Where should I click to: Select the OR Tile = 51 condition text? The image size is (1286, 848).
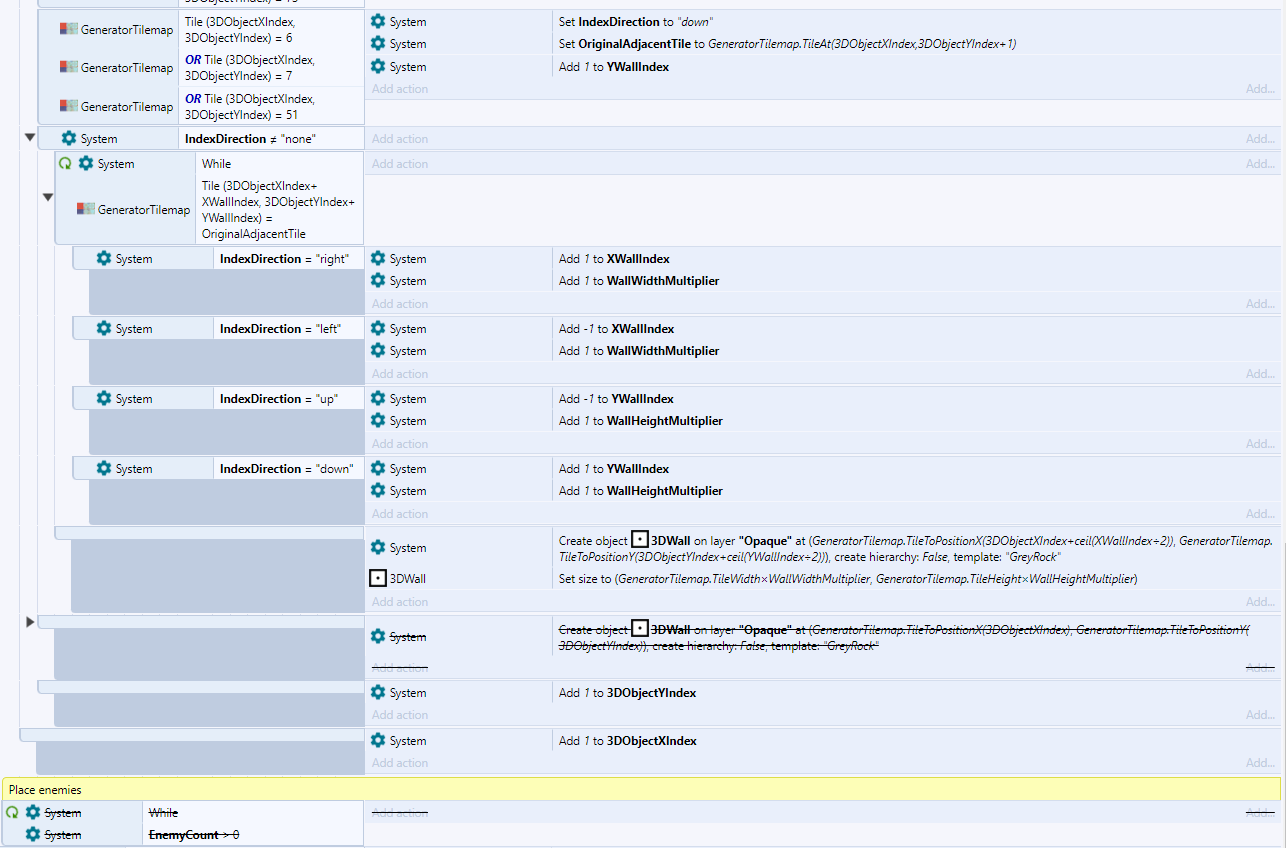[x=250, y=105]
